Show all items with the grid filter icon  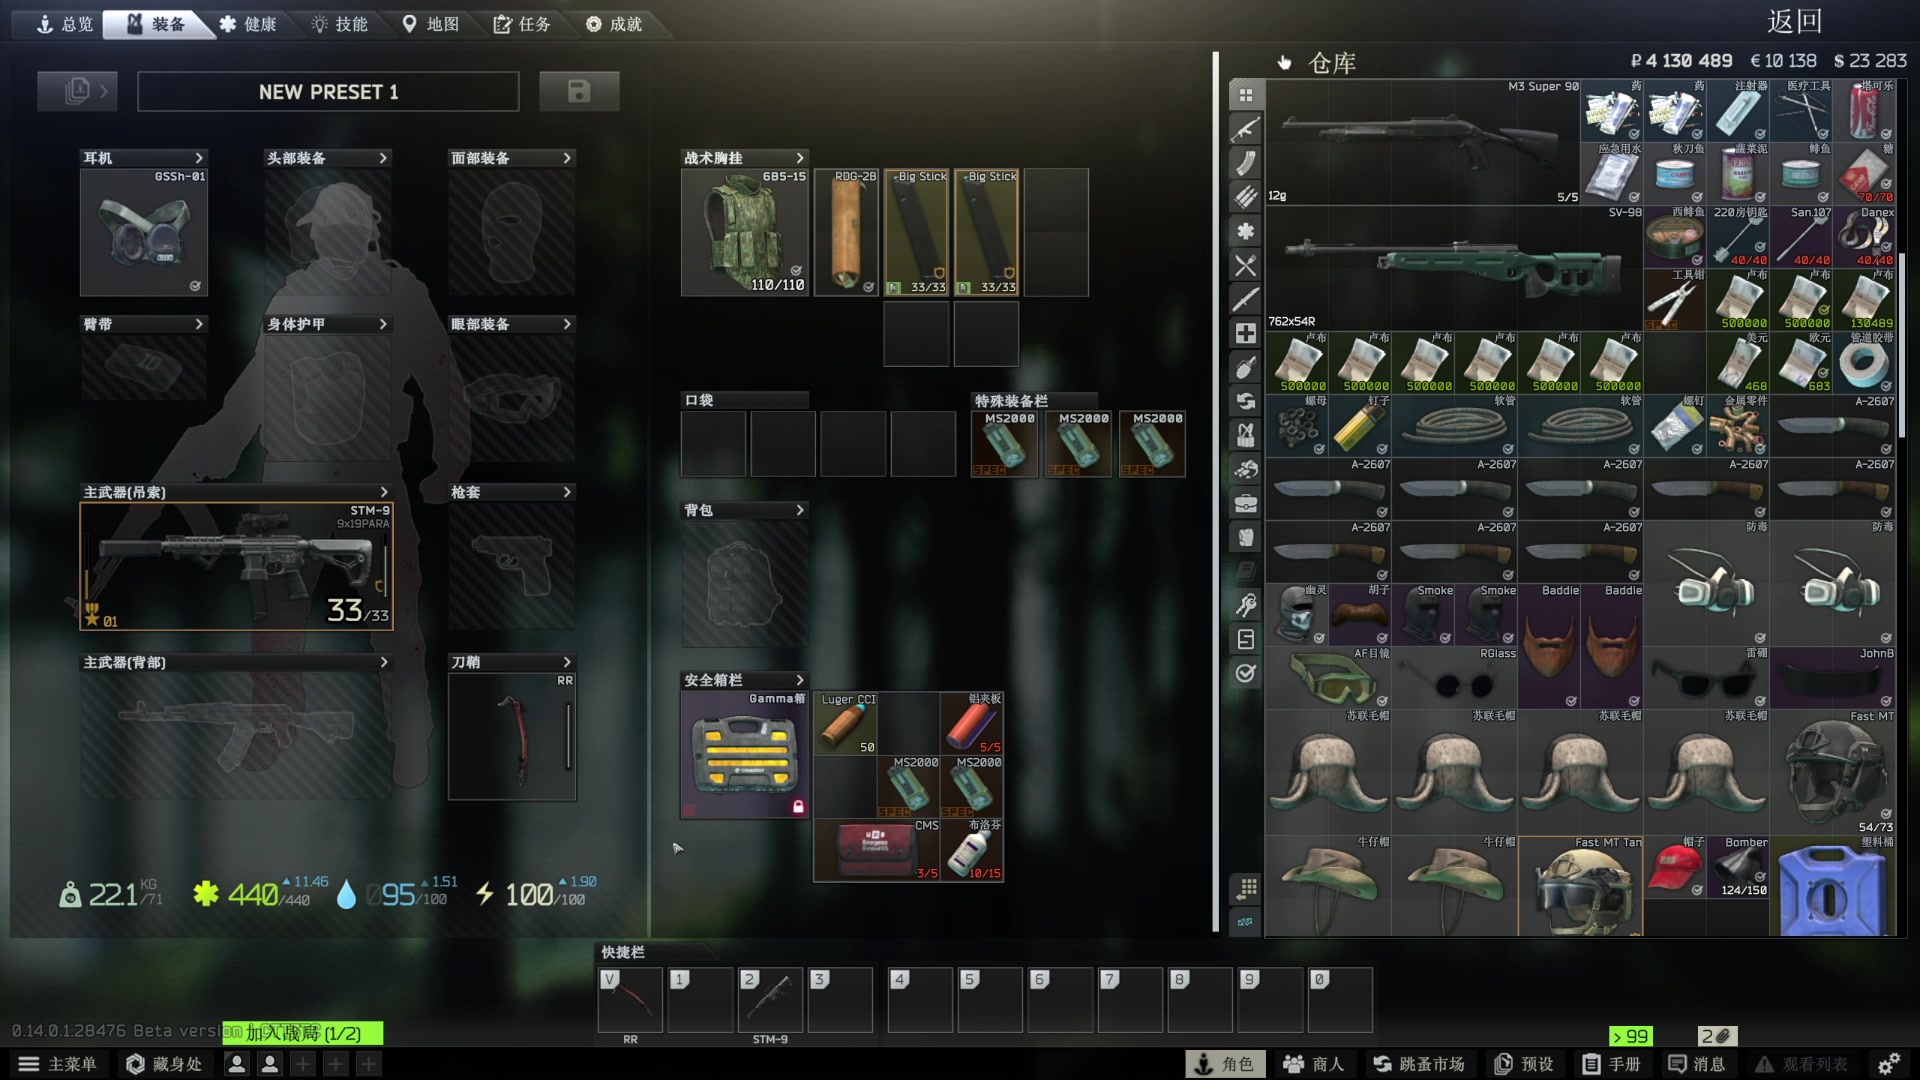pos(1246,96)
